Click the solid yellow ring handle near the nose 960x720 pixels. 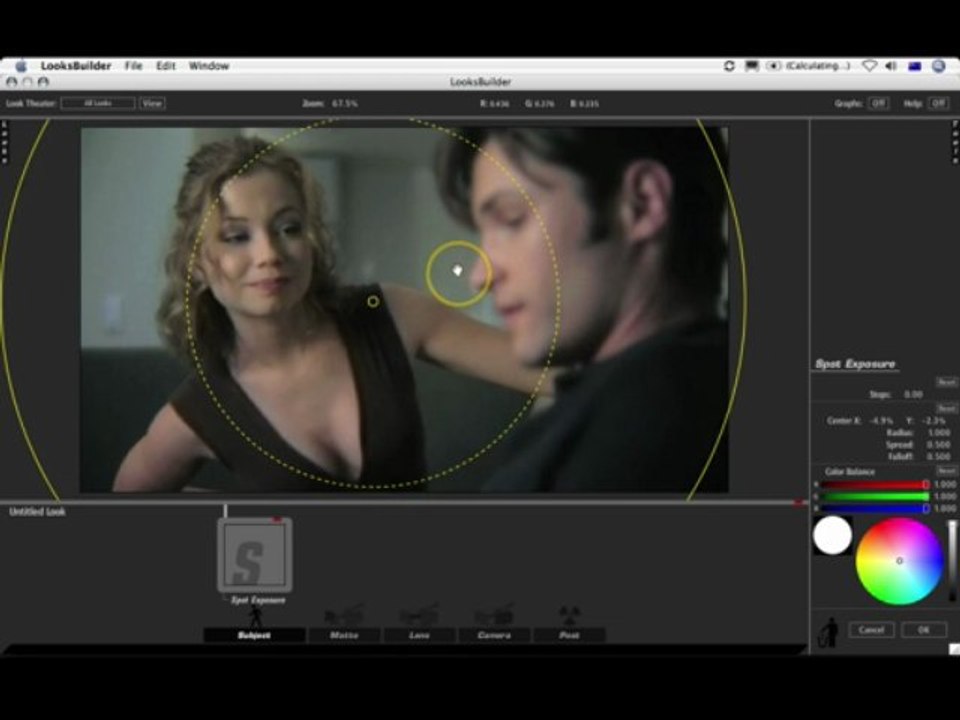pyautogui.click(x=458, y=274)
